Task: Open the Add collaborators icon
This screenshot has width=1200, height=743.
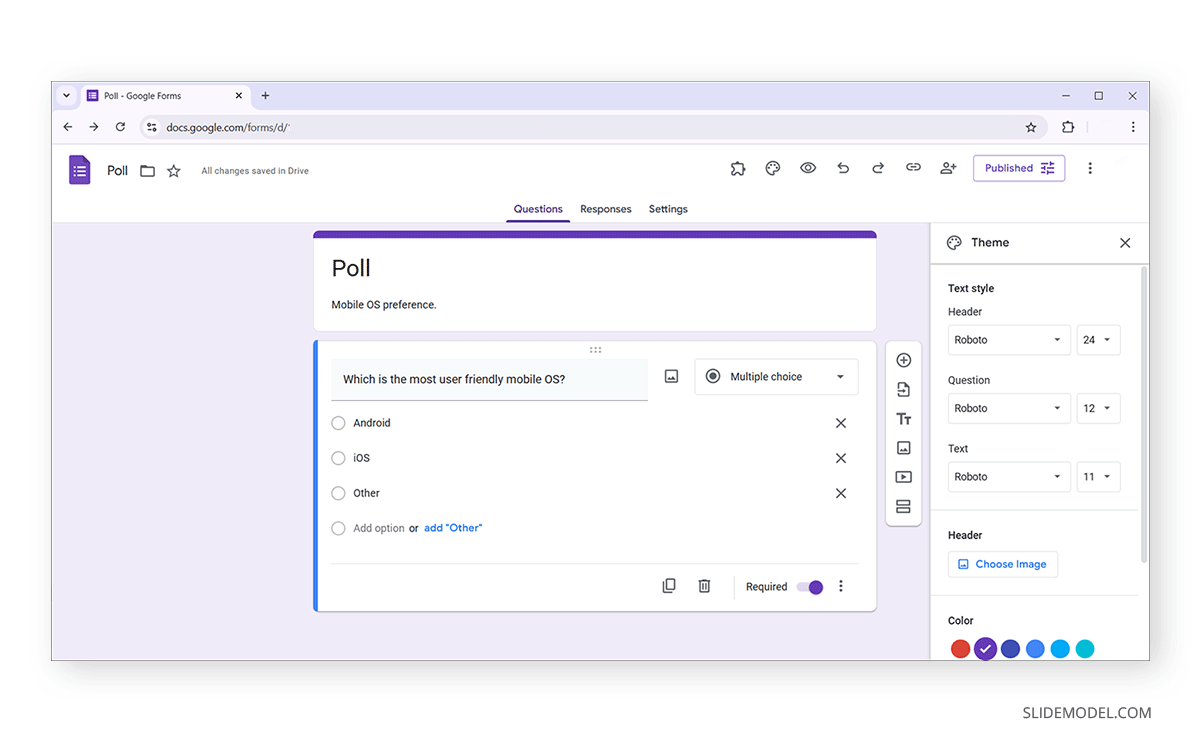Action: tap(948, 168)
